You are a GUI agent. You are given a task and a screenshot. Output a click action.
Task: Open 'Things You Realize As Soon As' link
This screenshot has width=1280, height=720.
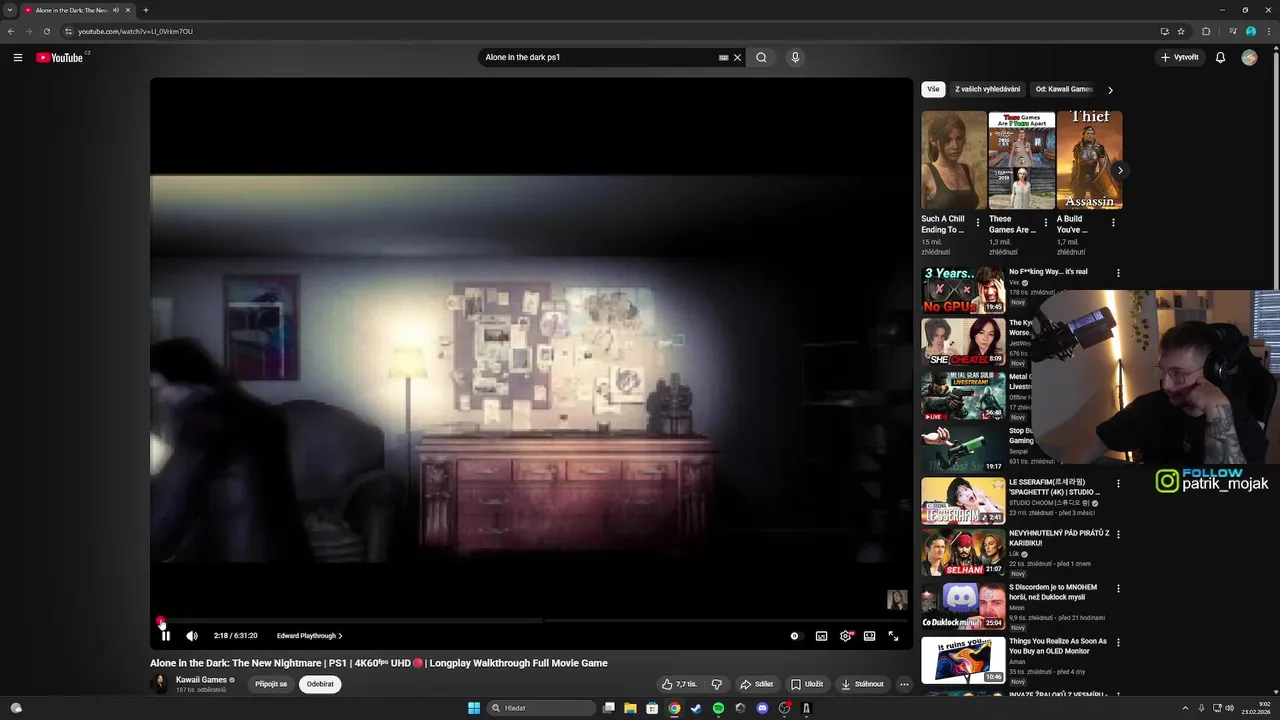1058,646
